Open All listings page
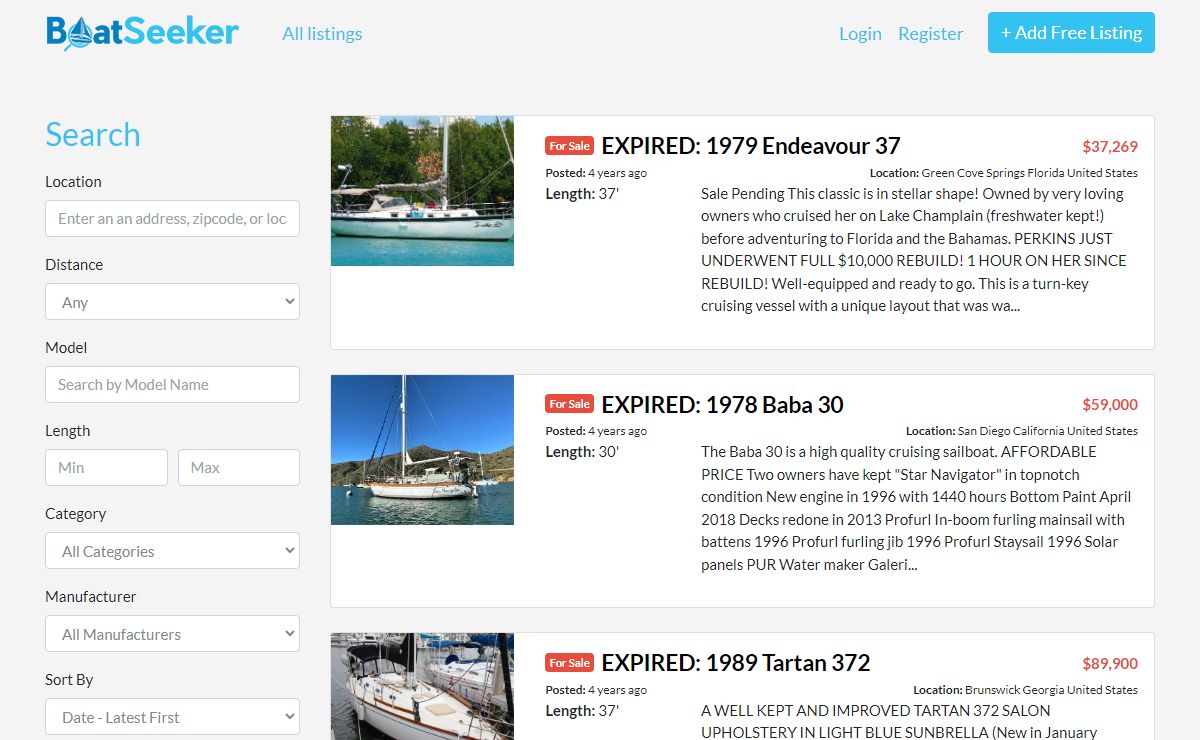 (322, 34)
